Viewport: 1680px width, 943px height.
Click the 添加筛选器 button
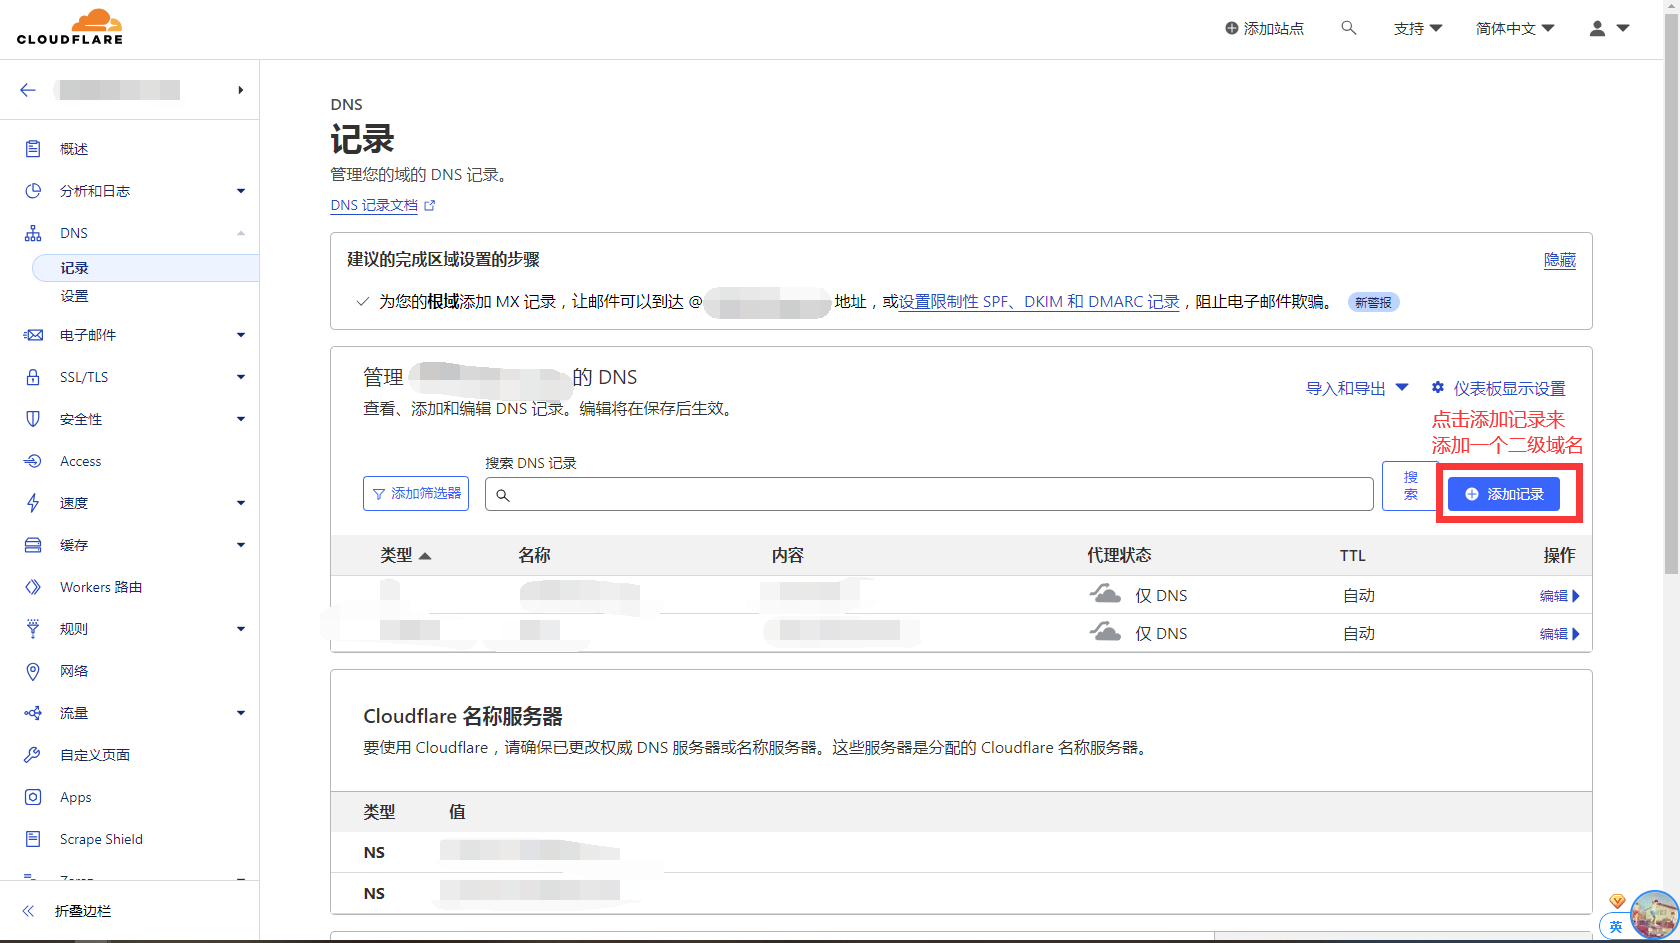416,494
